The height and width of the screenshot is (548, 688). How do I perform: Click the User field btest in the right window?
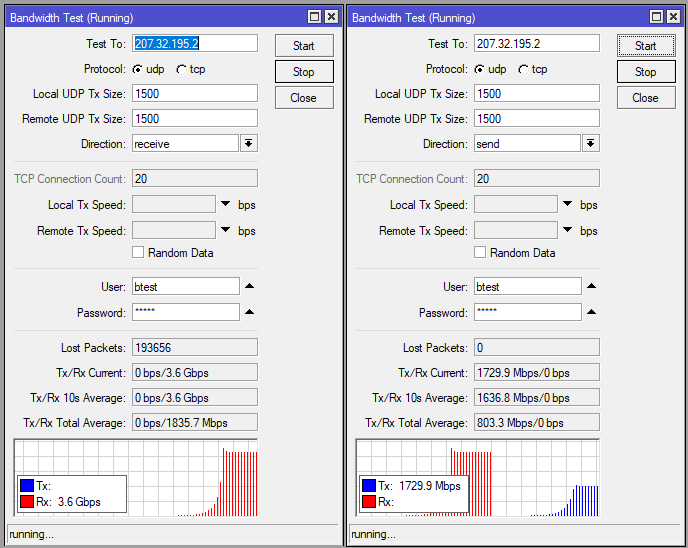pyautogui.click(x=528, y=287)
